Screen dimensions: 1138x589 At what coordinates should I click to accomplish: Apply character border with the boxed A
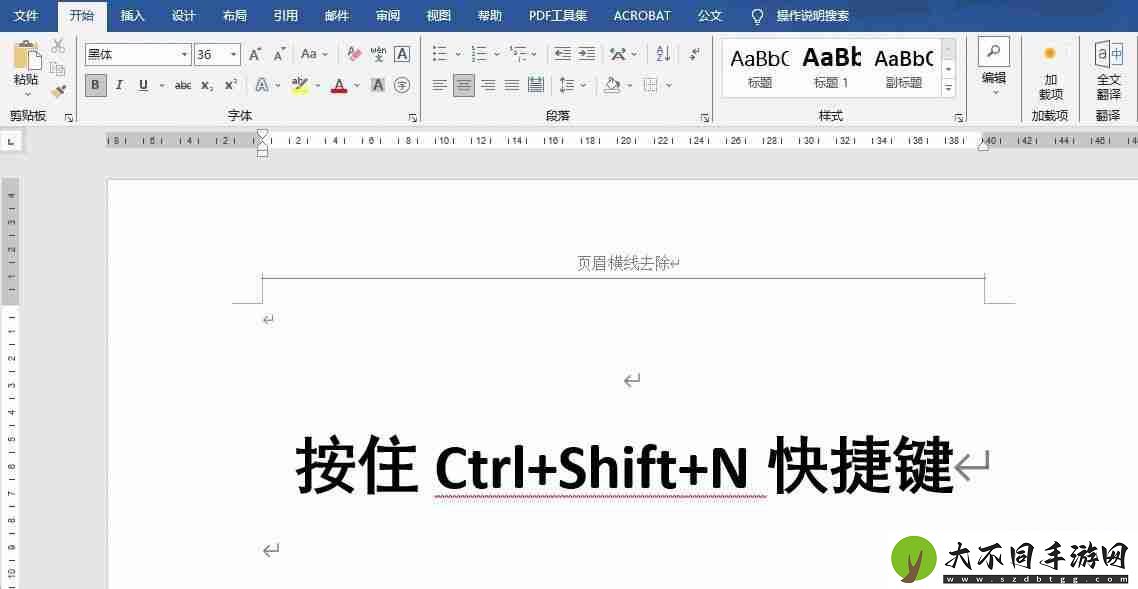click(x=402, y=54)
